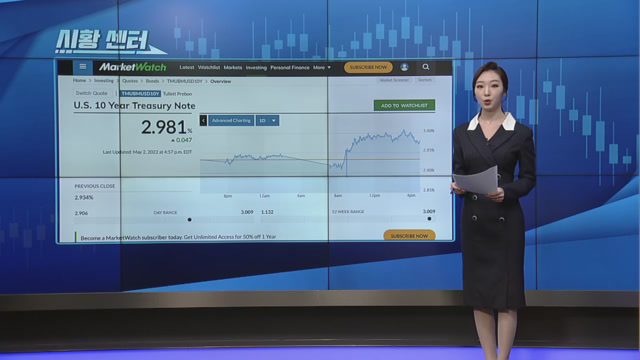Expand the More menu dropdown
The width and height of the screenshot is (640, 360).
point(322,67)
